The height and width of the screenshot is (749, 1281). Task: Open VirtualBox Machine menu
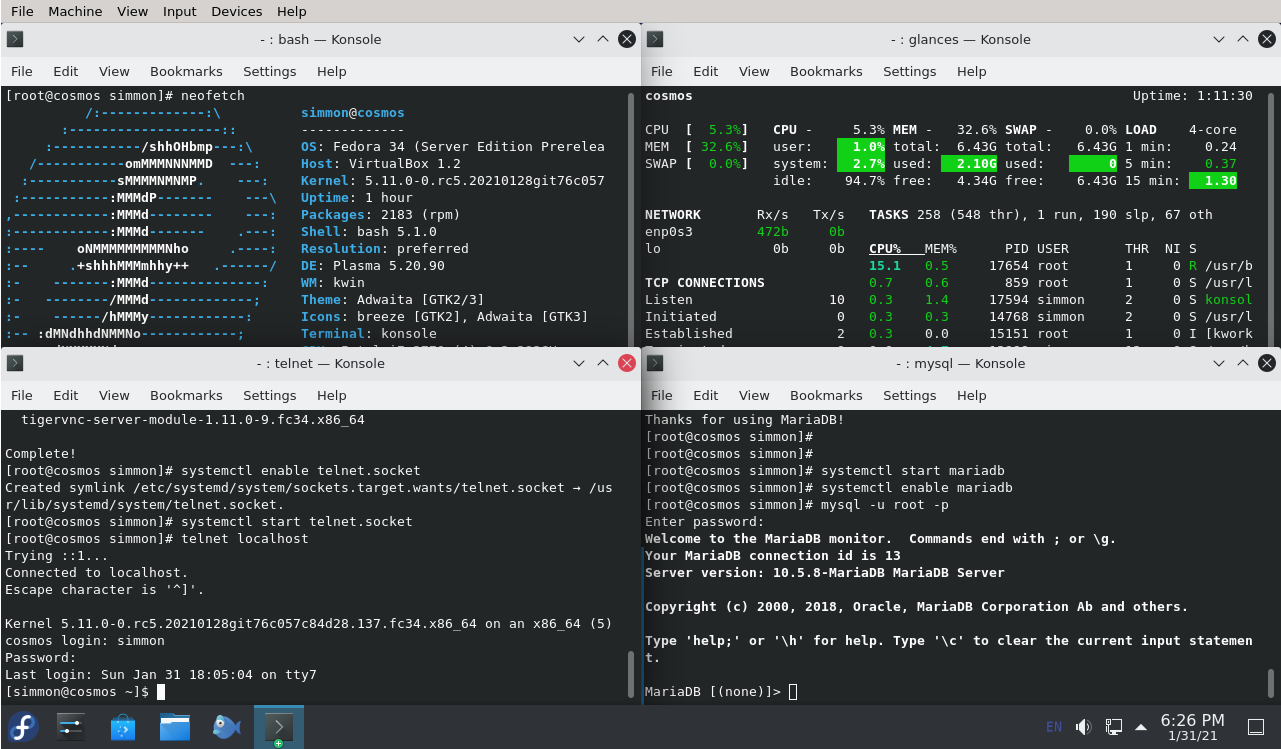pos(75,11)
